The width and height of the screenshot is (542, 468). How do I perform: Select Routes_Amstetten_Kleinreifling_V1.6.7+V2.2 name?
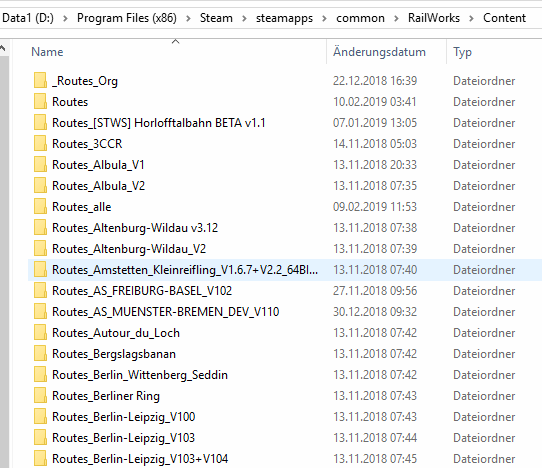[185, 270]
